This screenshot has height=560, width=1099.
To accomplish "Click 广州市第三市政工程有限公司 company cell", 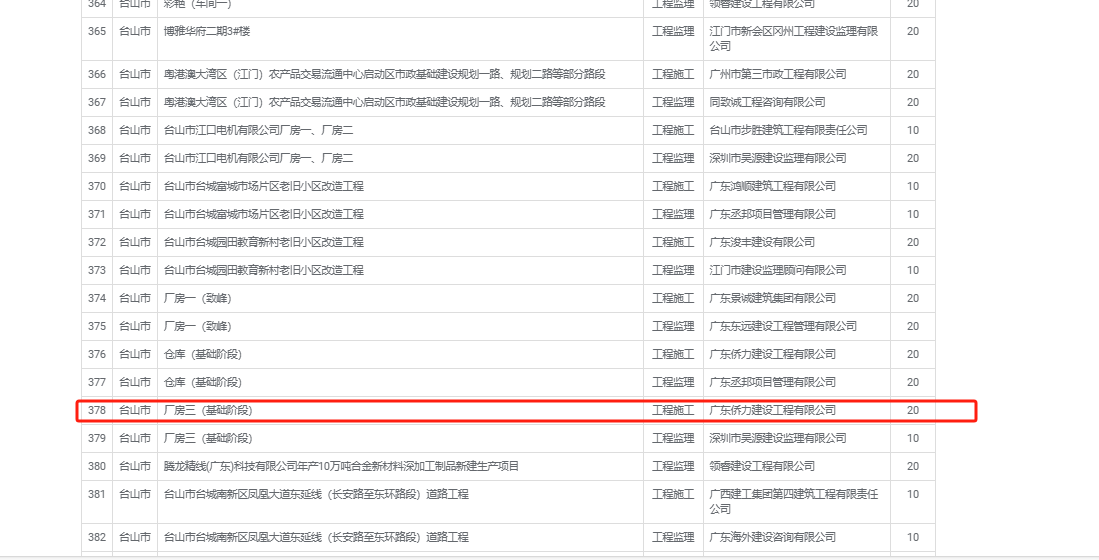I will click(777, 74).
